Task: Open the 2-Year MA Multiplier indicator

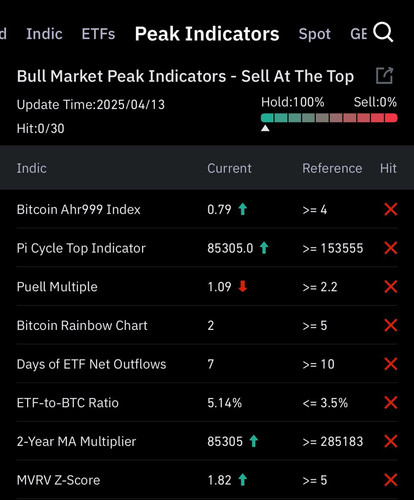Action: pyautogui.click(x=207, y=441)
